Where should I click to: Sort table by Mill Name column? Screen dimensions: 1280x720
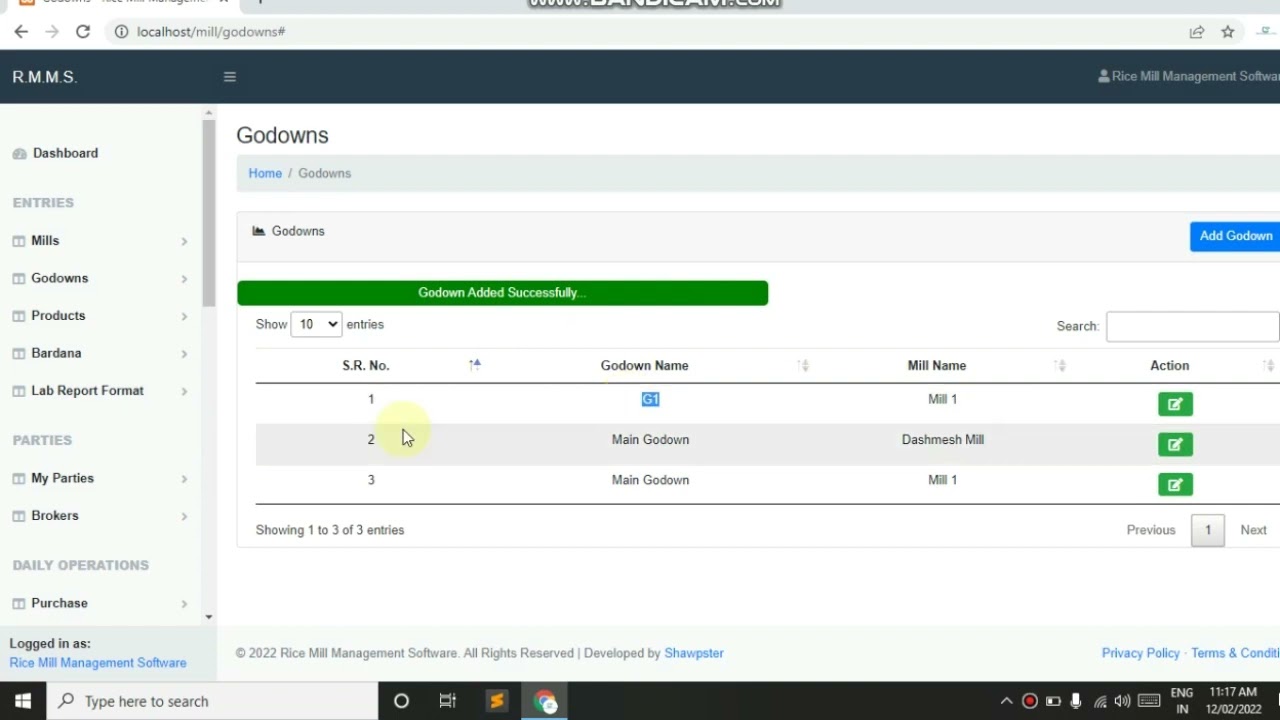(937, 366)
